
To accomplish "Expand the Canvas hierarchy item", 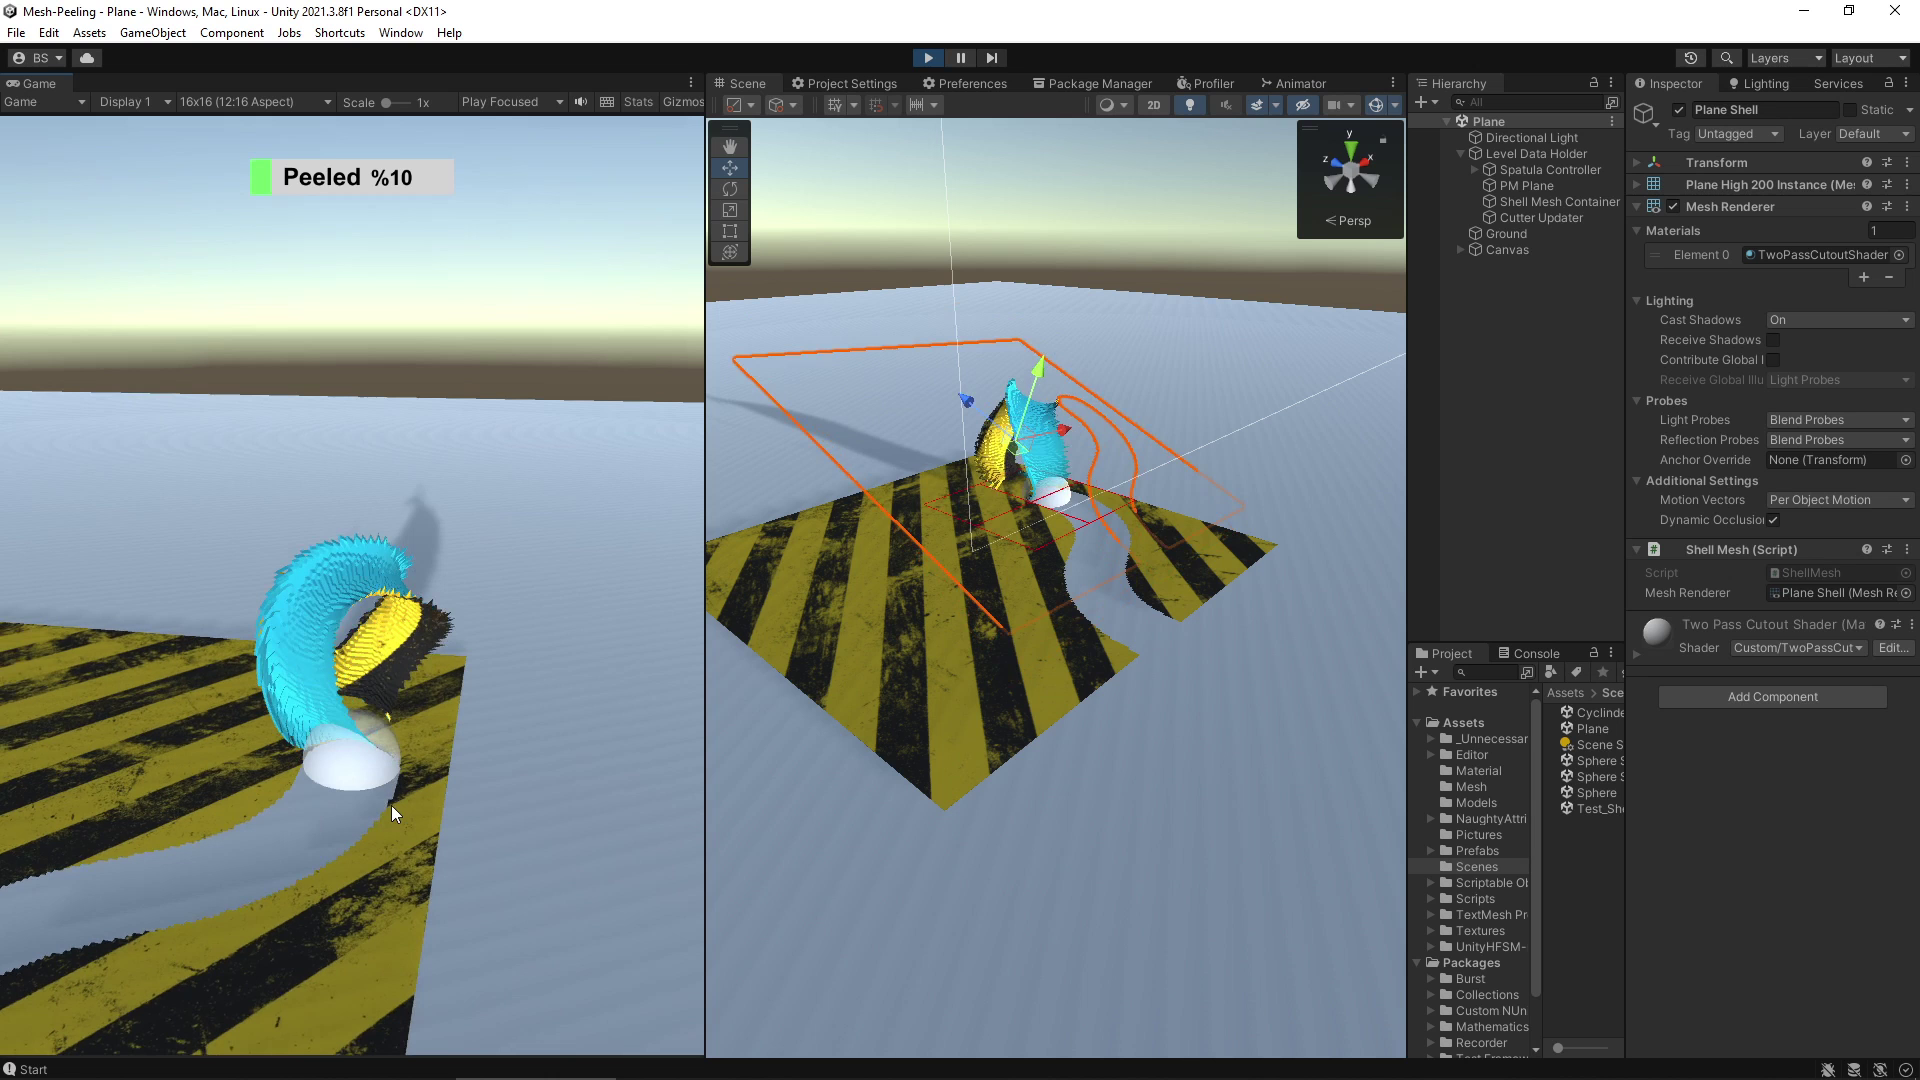I will pyautogui.click(x=1461, y=250).
